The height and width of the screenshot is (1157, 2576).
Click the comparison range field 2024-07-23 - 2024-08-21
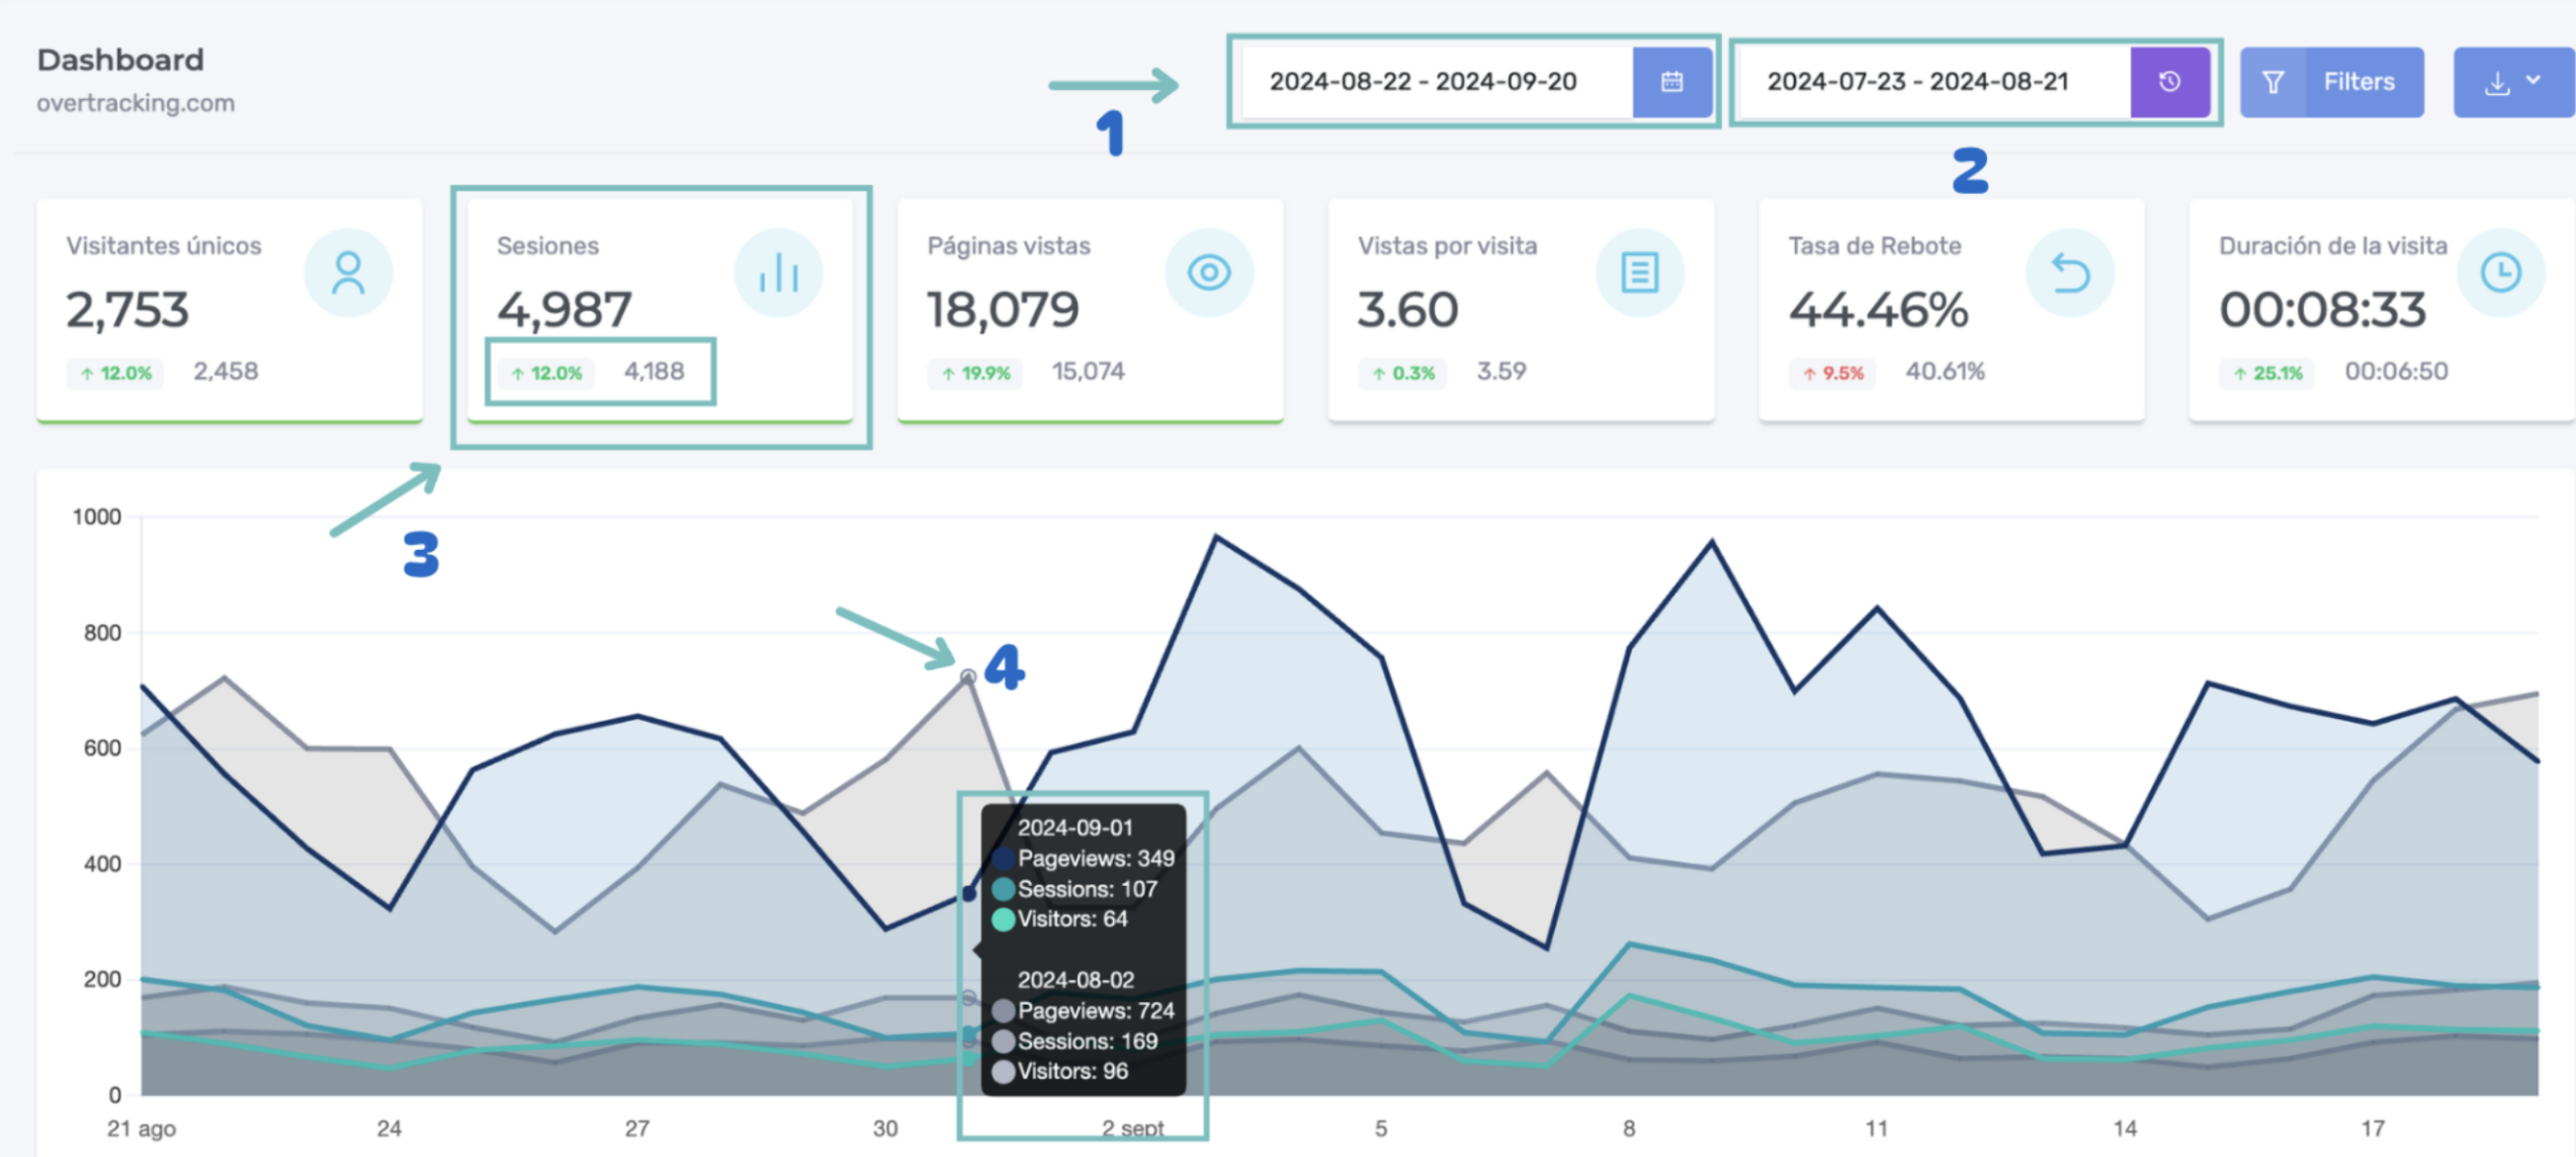pos(1935,82)
